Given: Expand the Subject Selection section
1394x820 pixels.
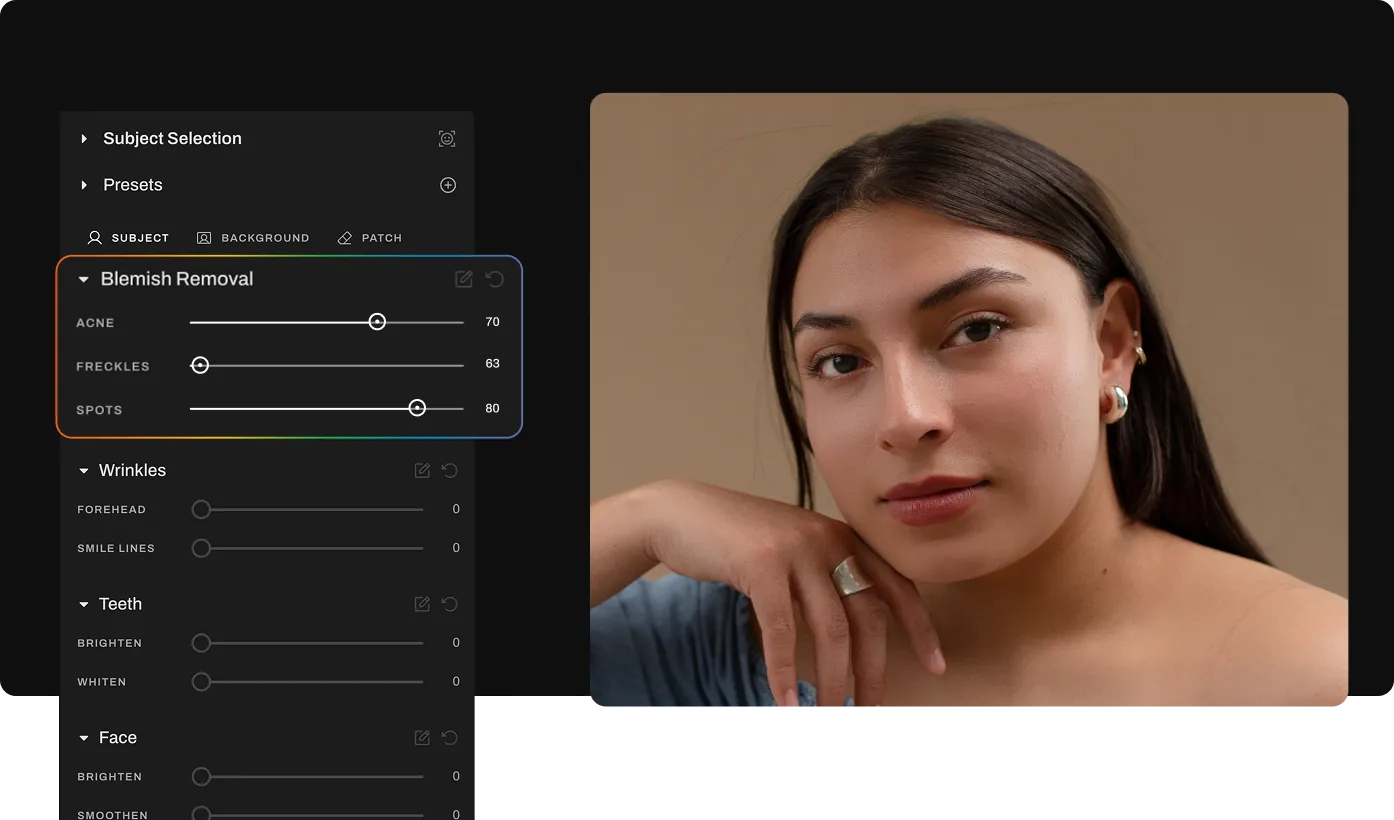Looking at the screenshot, I should (x=84, y=139).
